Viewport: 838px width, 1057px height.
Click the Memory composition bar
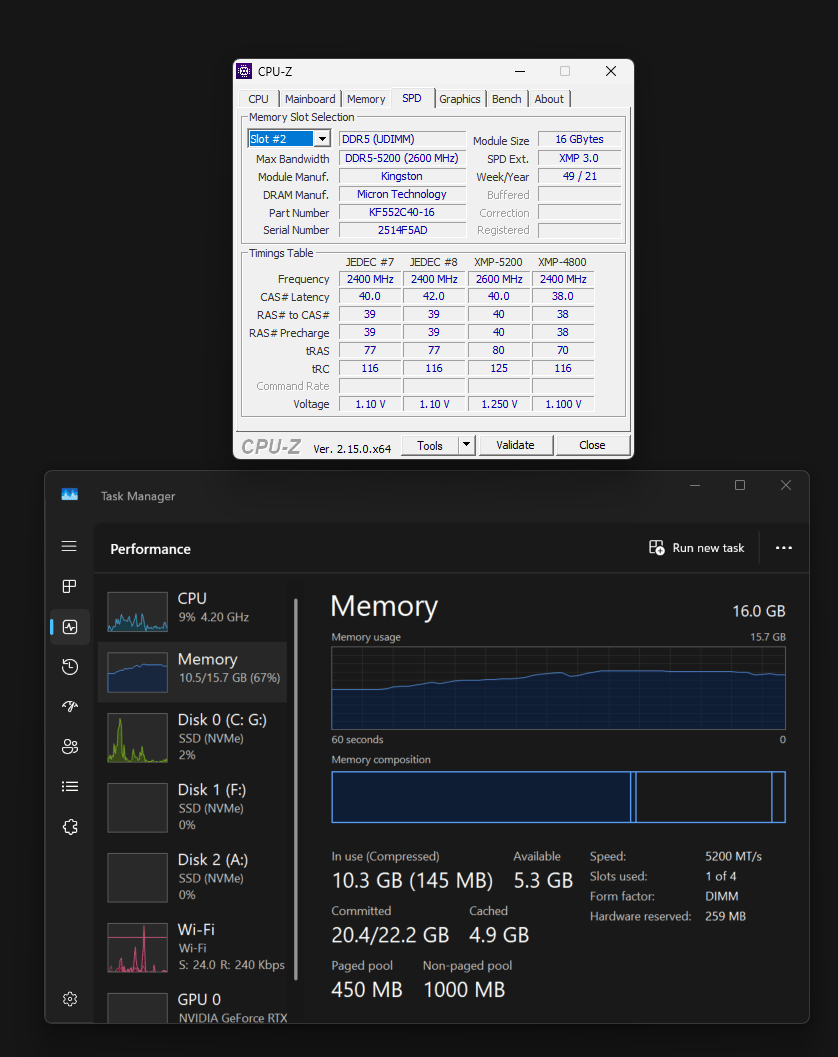558,797
